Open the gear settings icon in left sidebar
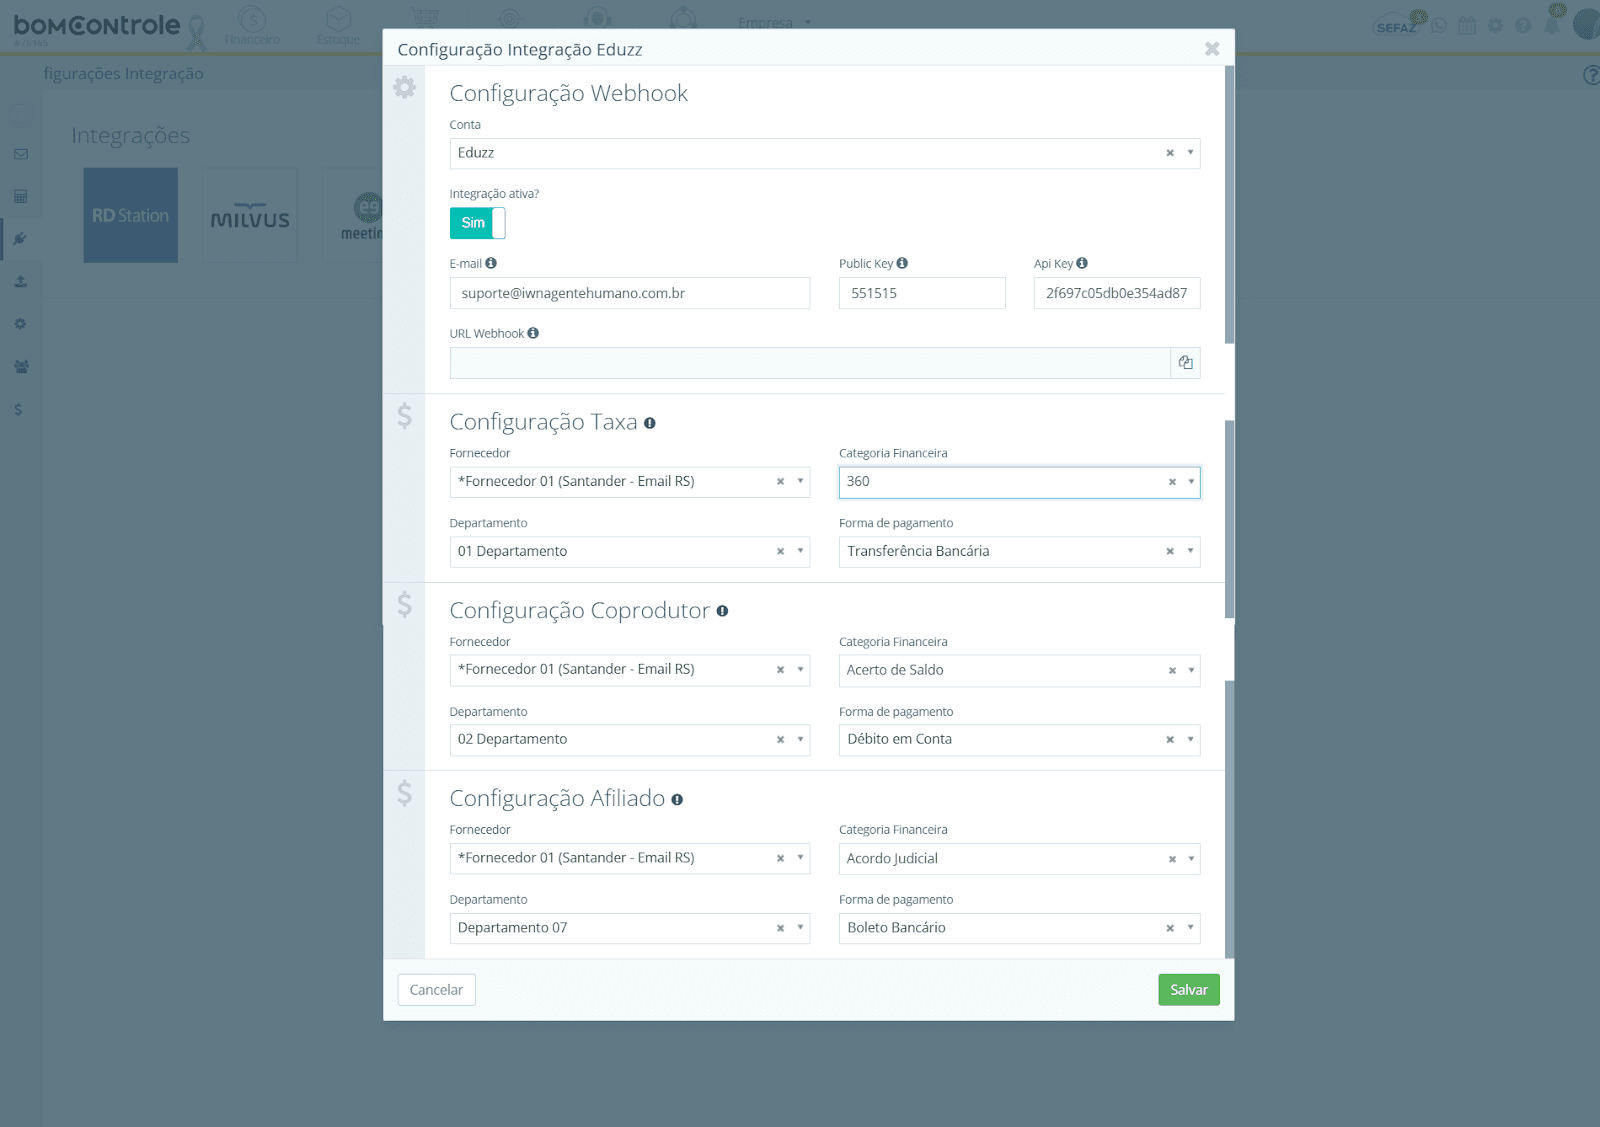Viewport: 1600px width, 1127px height. [21, 324]
